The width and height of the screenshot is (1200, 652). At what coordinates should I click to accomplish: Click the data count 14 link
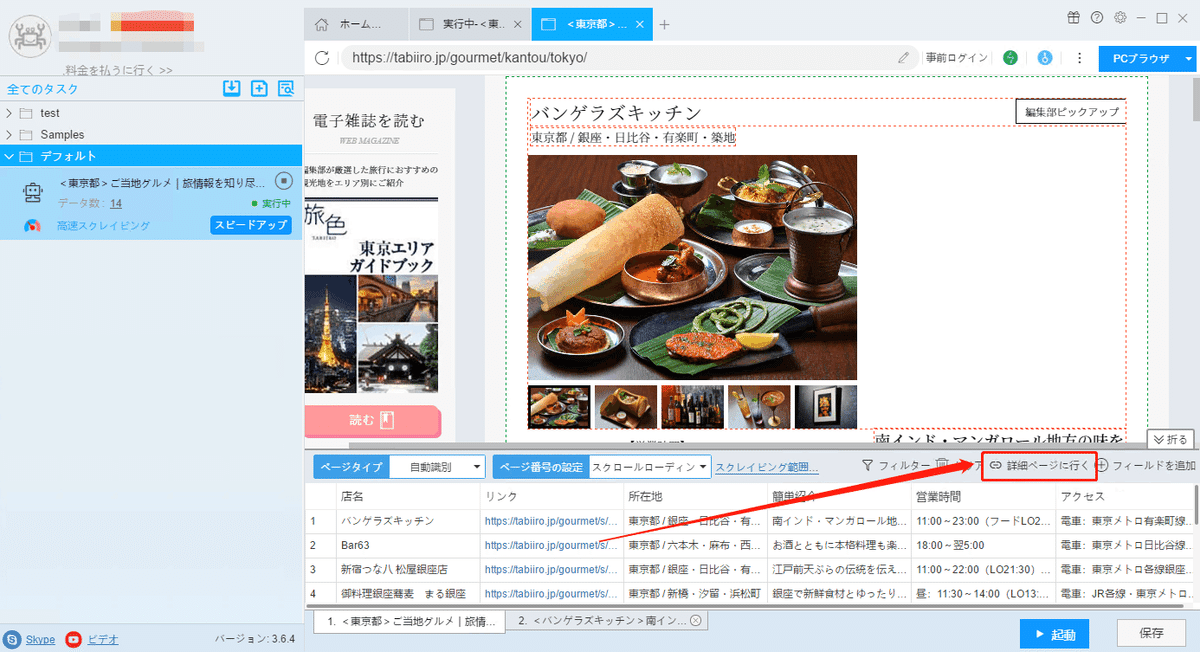pyautogui.click(x=116, y=203)
